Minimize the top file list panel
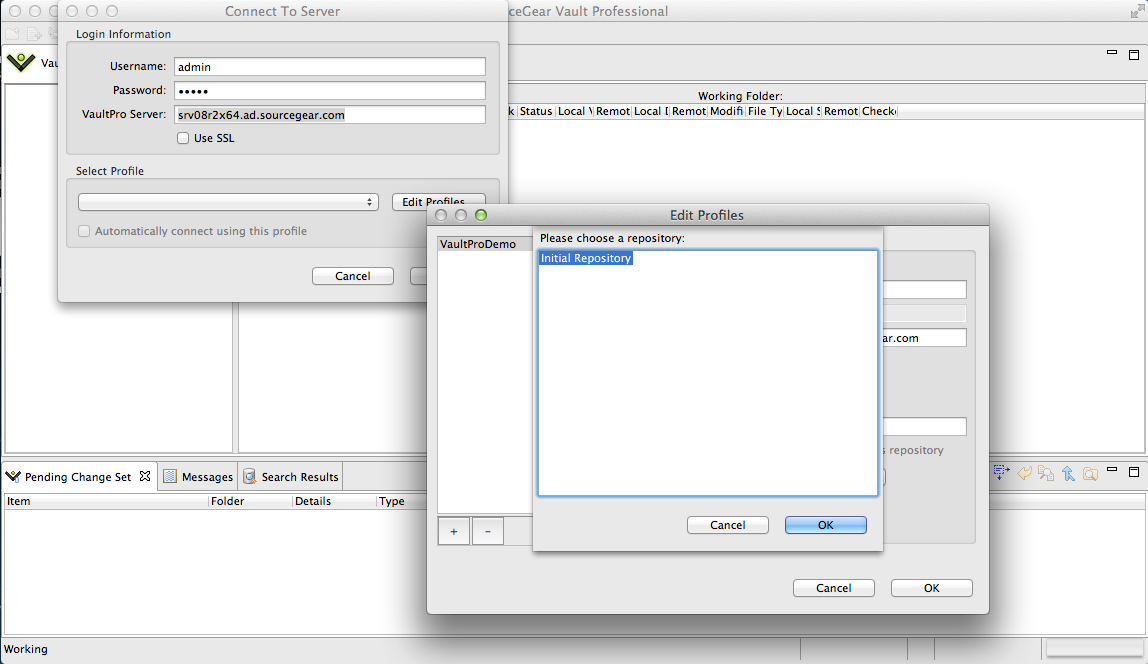The image size is (1148, 664). click(1112, 52)
